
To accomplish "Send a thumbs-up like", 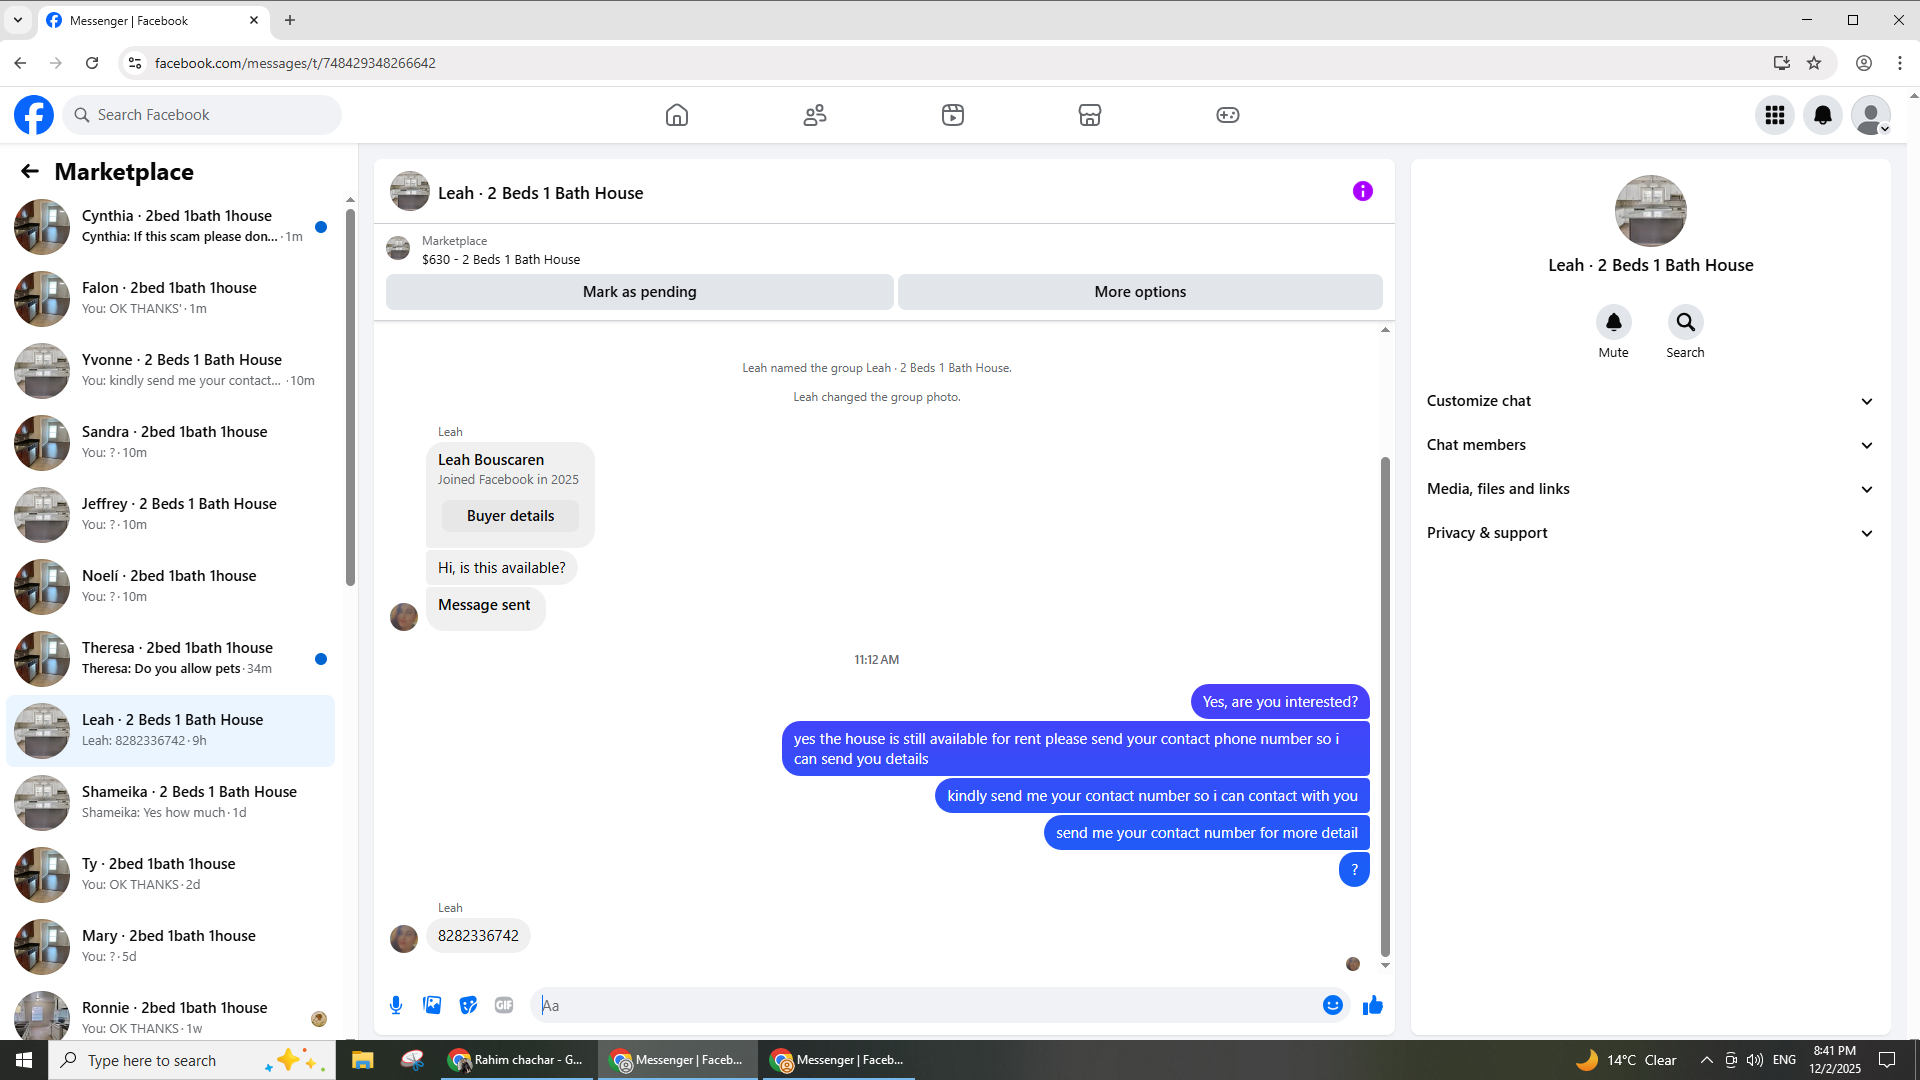I will click(x=1373, y=1005).
